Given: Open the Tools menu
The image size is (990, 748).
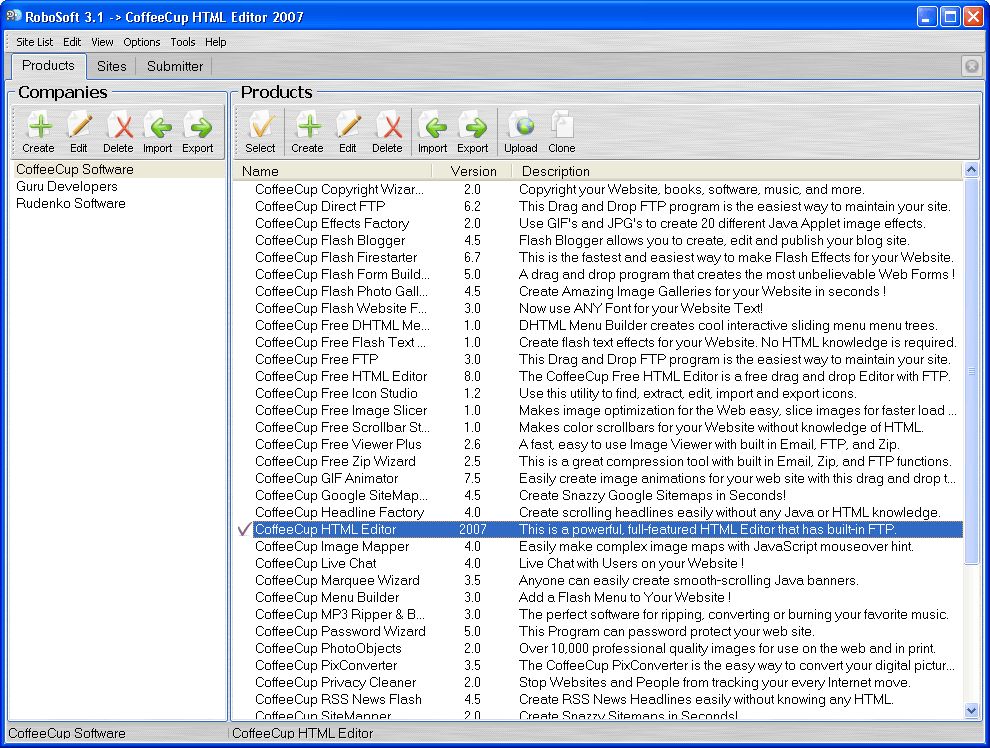Looking at the screenshot, I should click(x=182, y=42).
